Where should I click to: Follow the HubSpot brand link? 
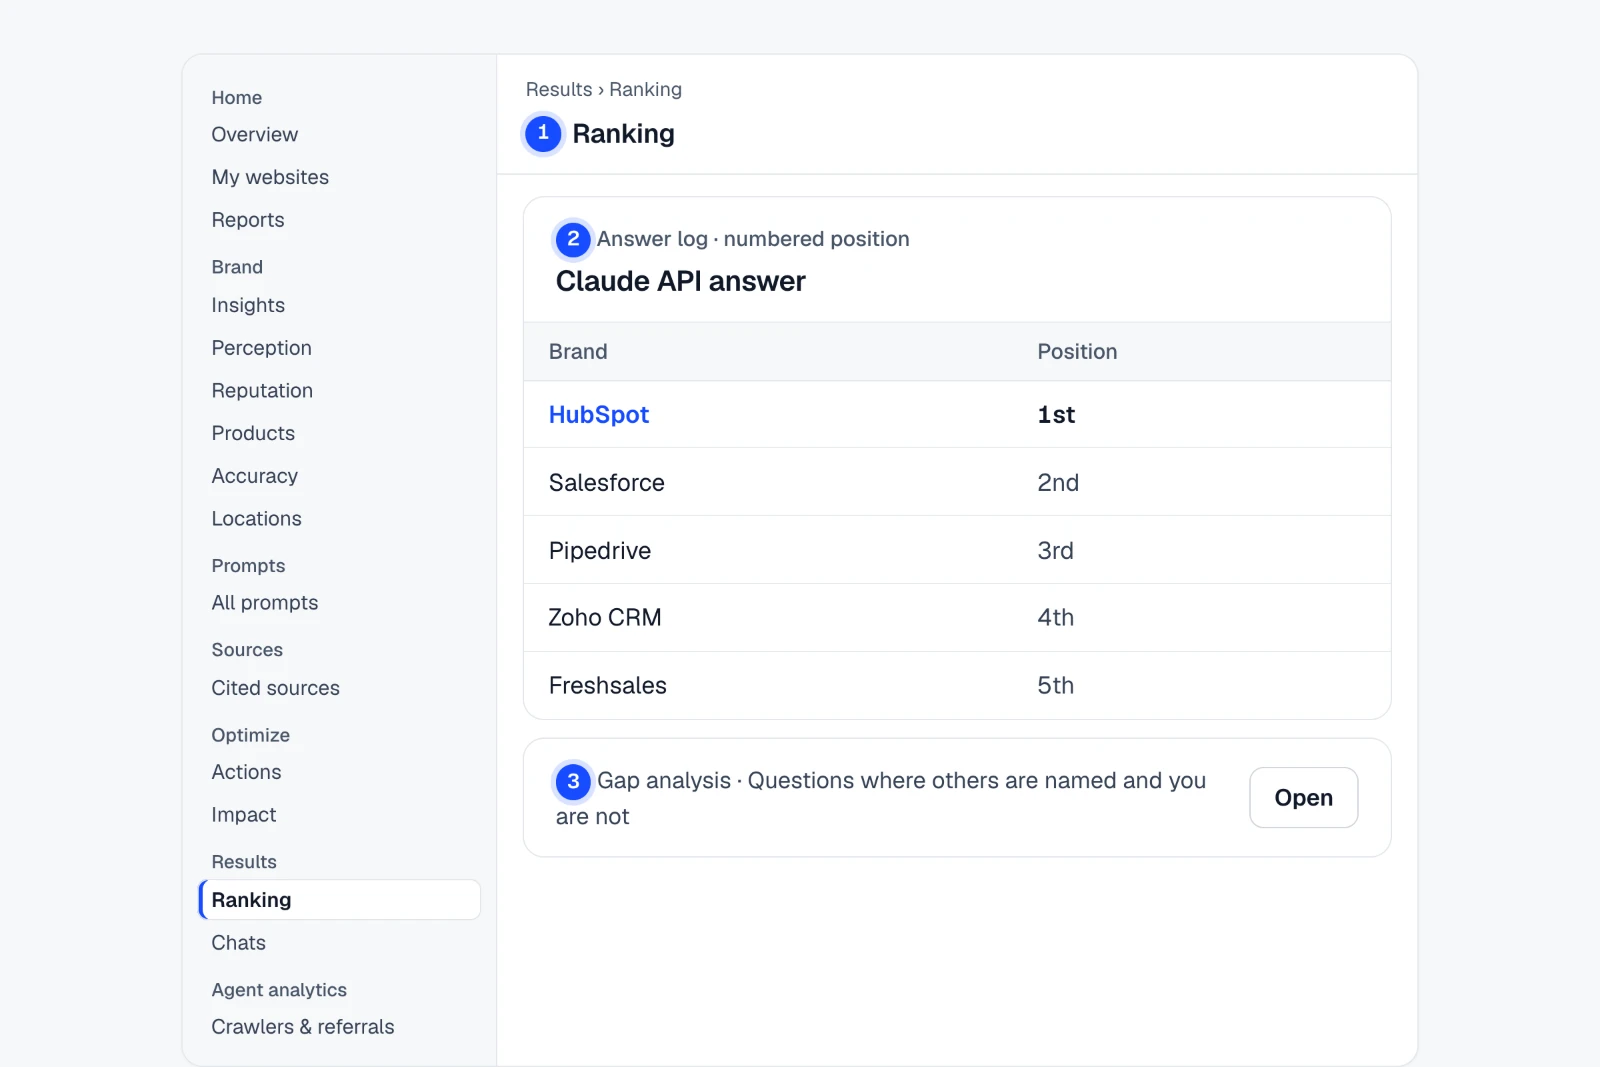pos(598,415)
